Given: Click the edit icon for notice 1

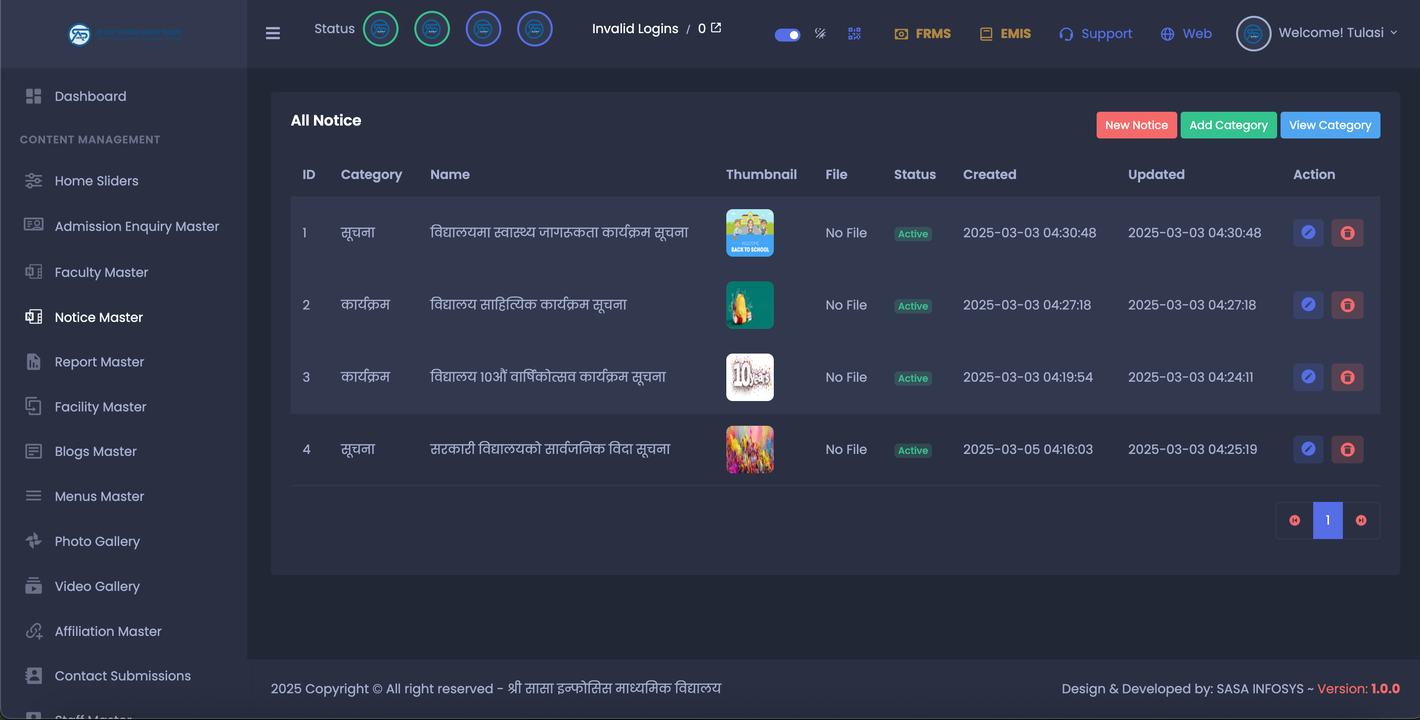Looking at the screenshot, I should coord(1308,233).
